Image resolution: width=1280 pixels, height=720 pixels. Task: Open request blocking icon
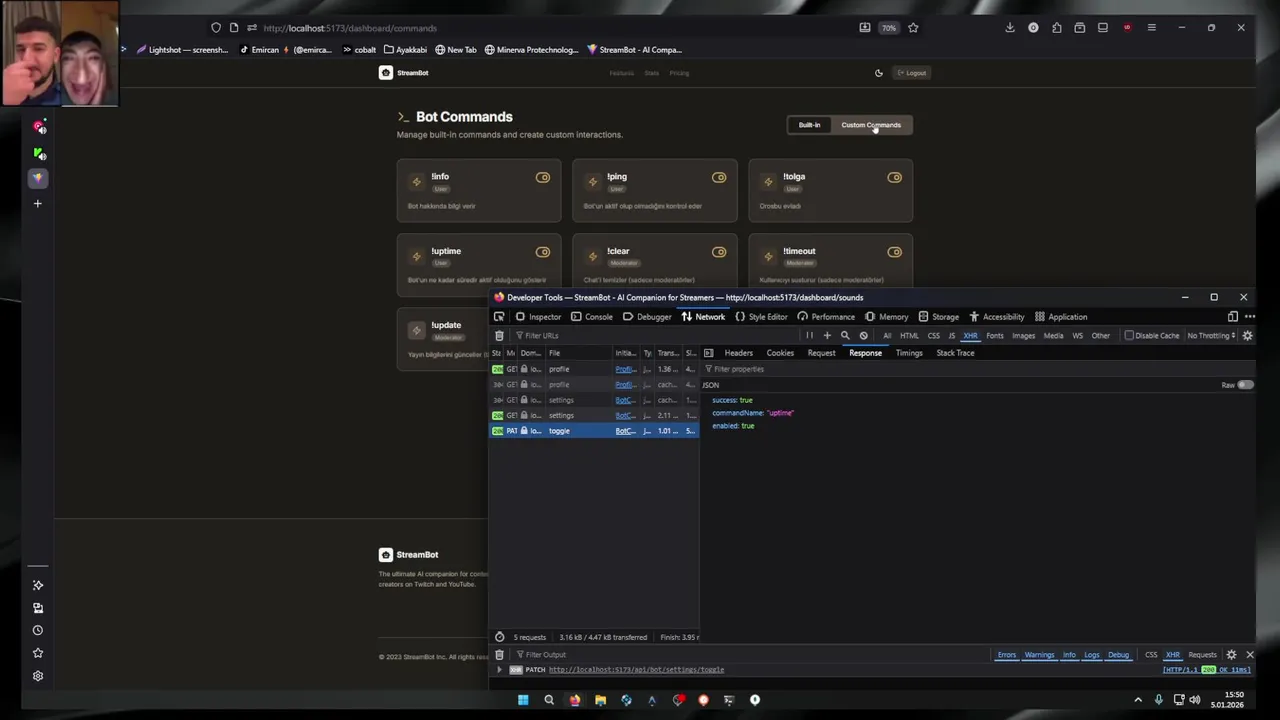click(864, 336)
